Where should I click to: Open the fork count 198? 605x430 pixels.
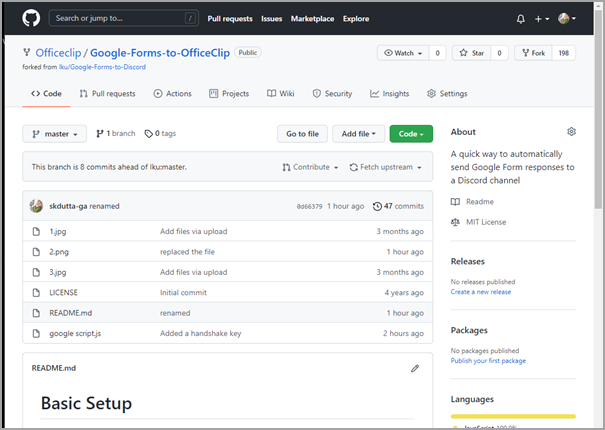pos(564,53)
